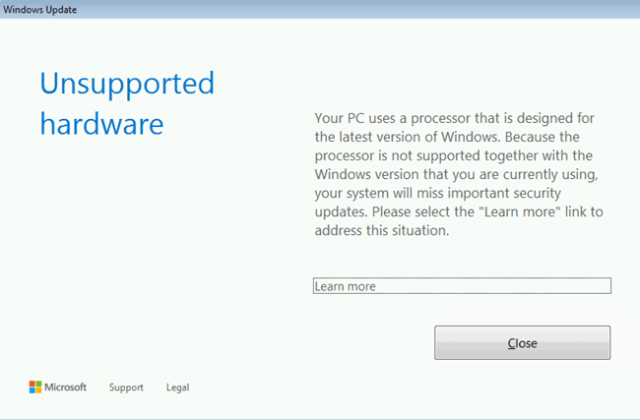Open the Legal link in footer
640x420 pixels.
[175, 388]
